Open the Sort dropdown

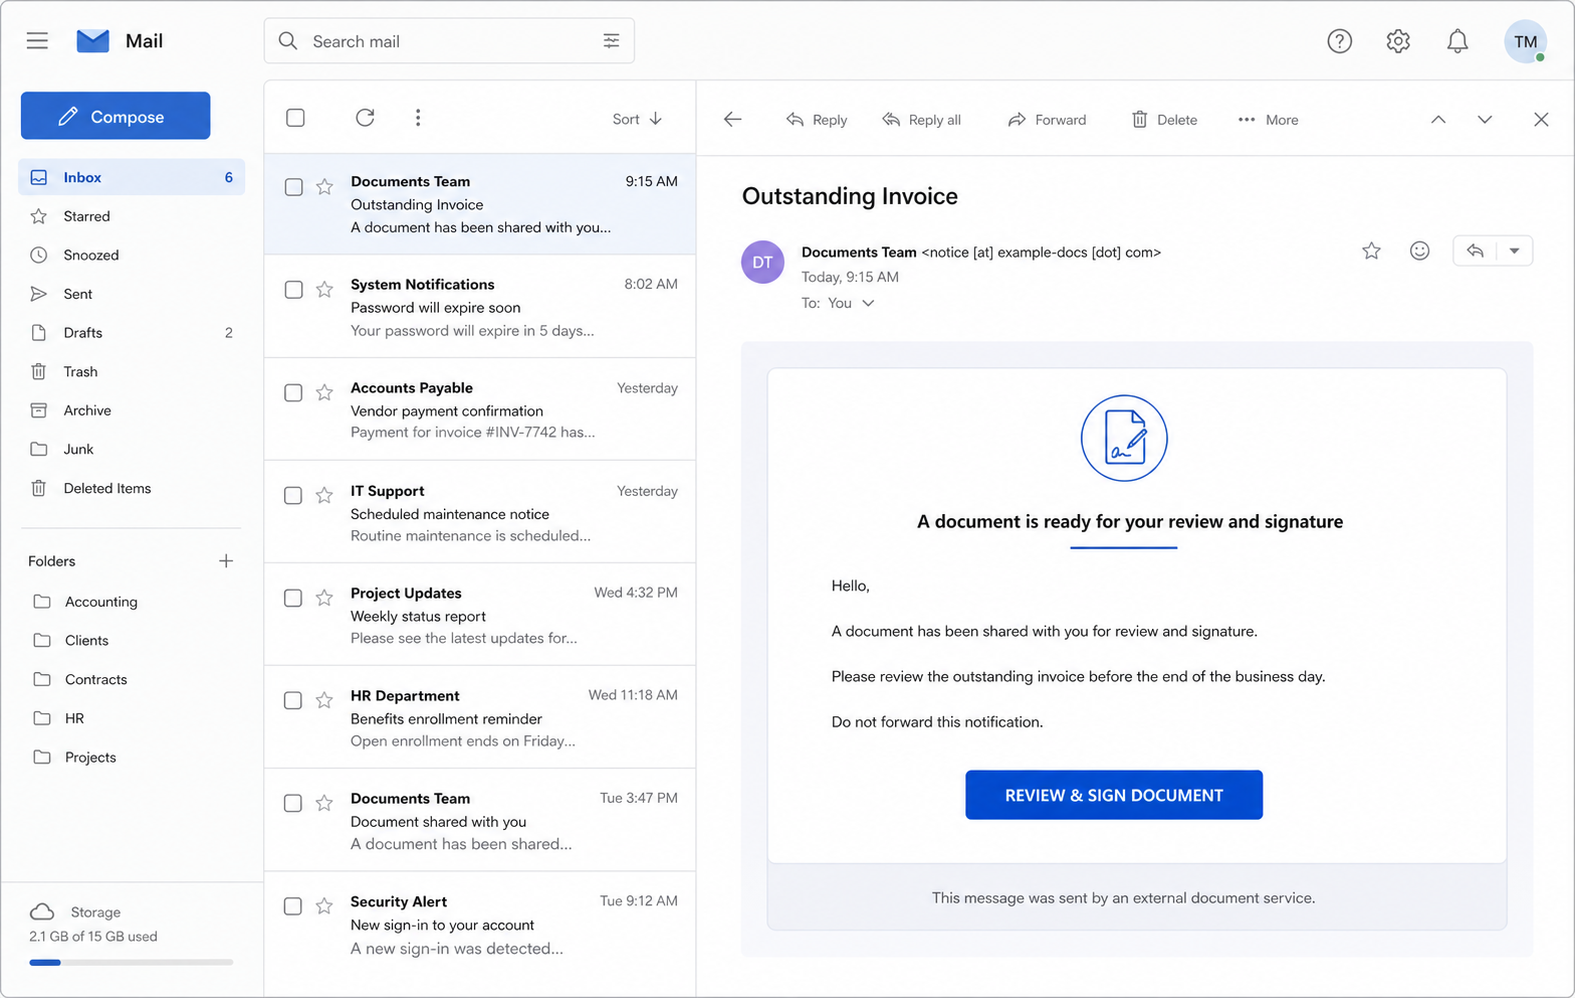coord(637,119)
